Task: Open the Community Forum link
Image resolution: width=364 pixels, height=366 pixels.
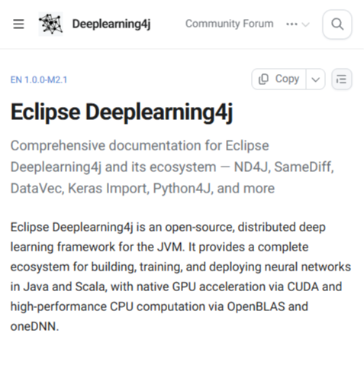Action: [x=229, y=24]
